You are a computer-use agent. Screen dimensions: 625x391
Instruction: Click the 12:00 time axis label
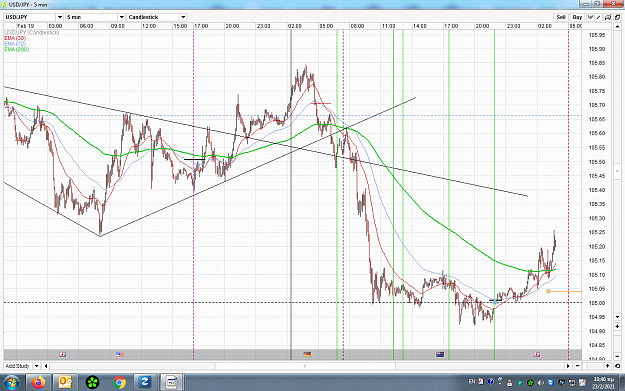pos(149,26)
